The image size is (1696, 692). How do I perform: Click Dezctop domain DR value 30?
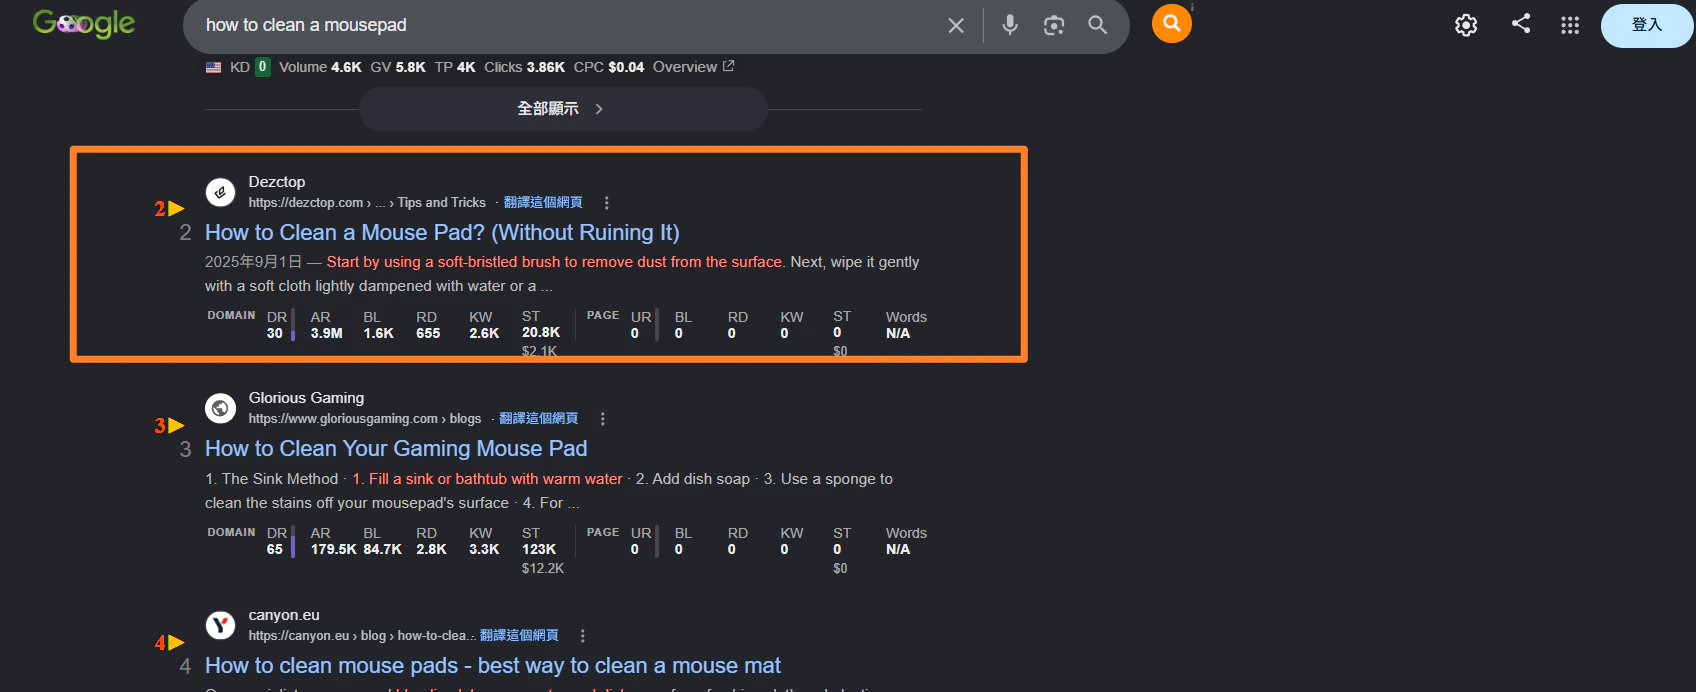275,333
